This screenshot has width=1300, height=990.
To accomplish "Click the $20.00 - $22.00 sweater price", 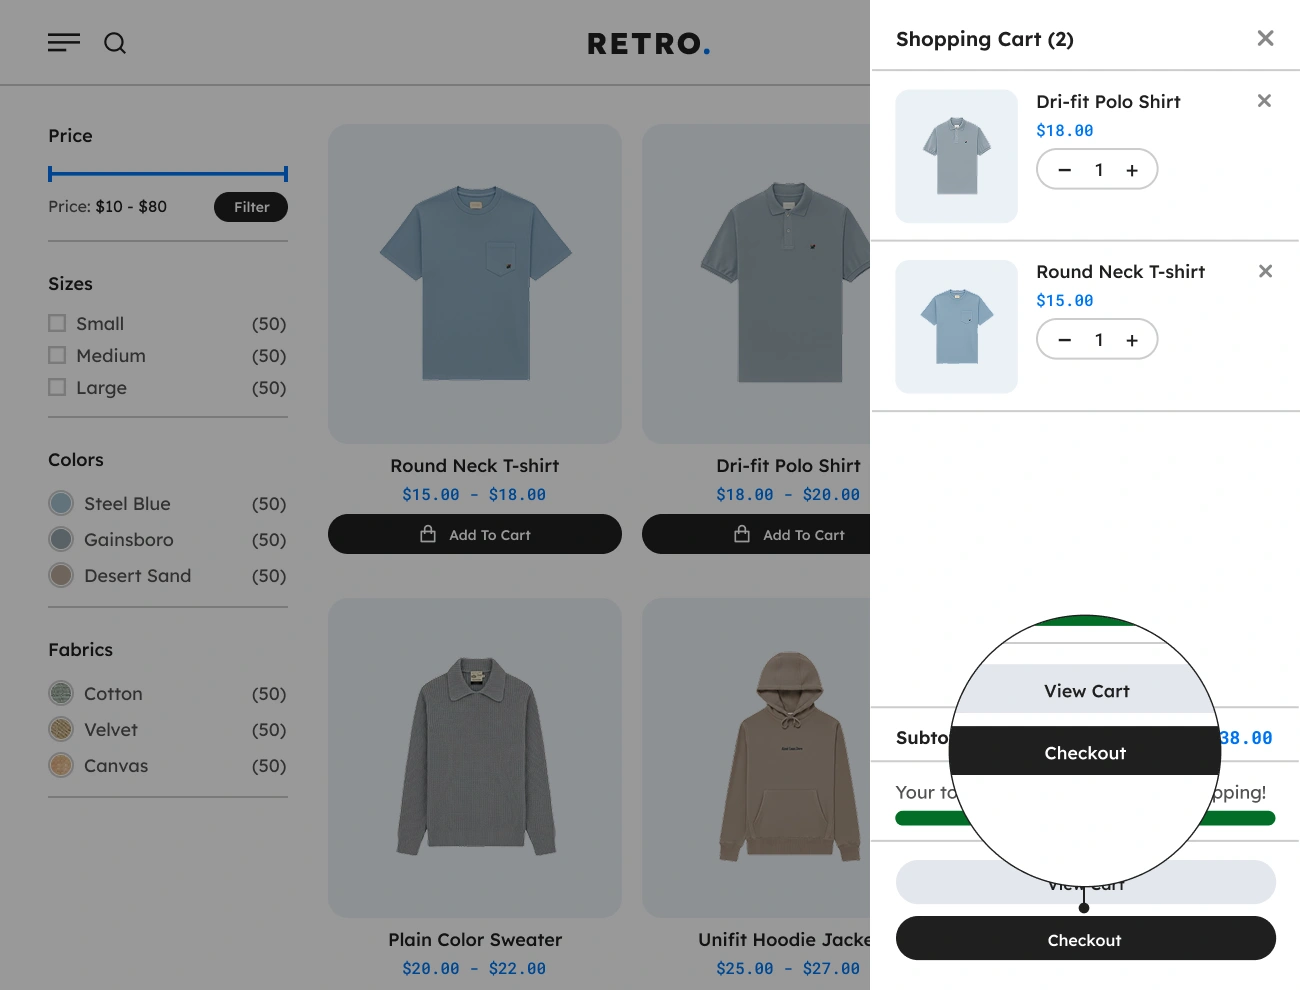I will point(474,968).
